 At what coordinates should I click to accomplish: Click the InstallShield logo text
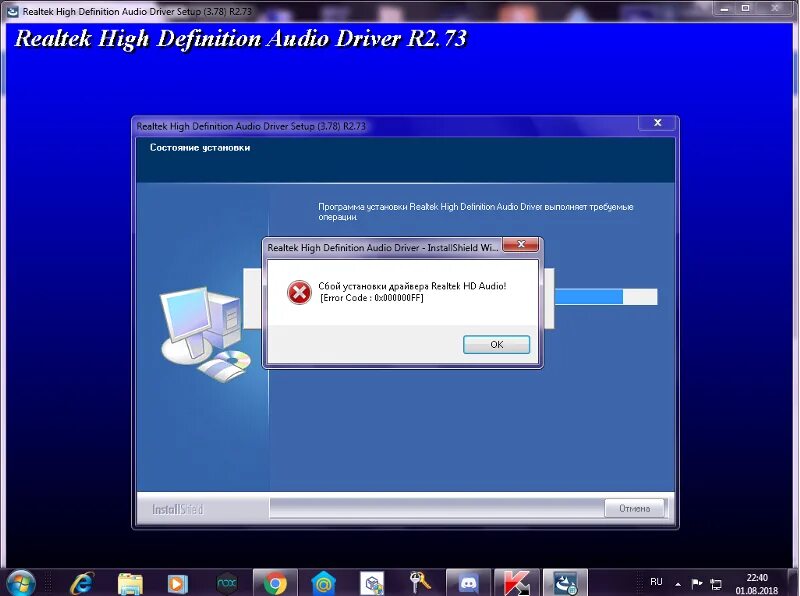click(x=178, y=509)
